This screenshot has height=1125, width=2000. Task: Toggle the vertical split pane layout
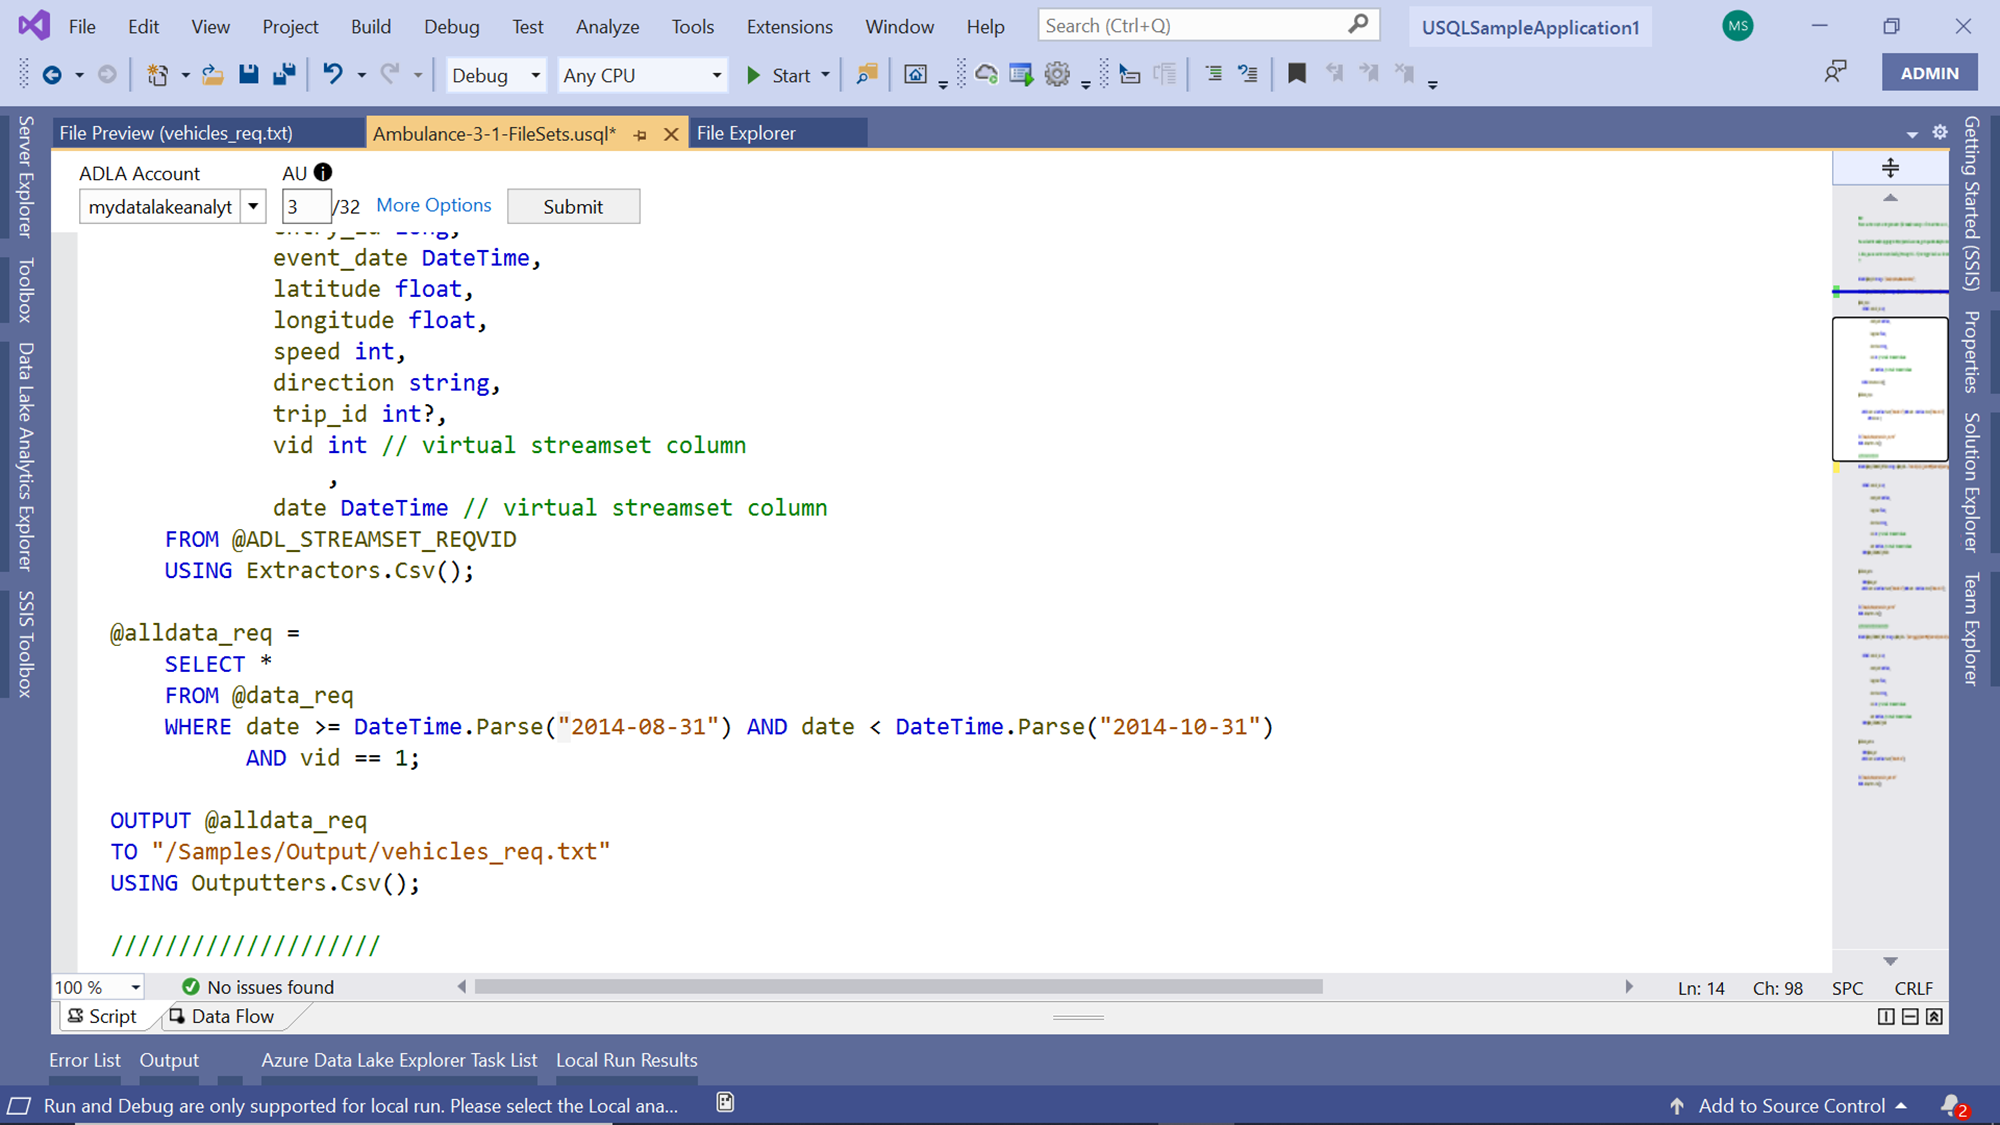click(1886, 1016)
